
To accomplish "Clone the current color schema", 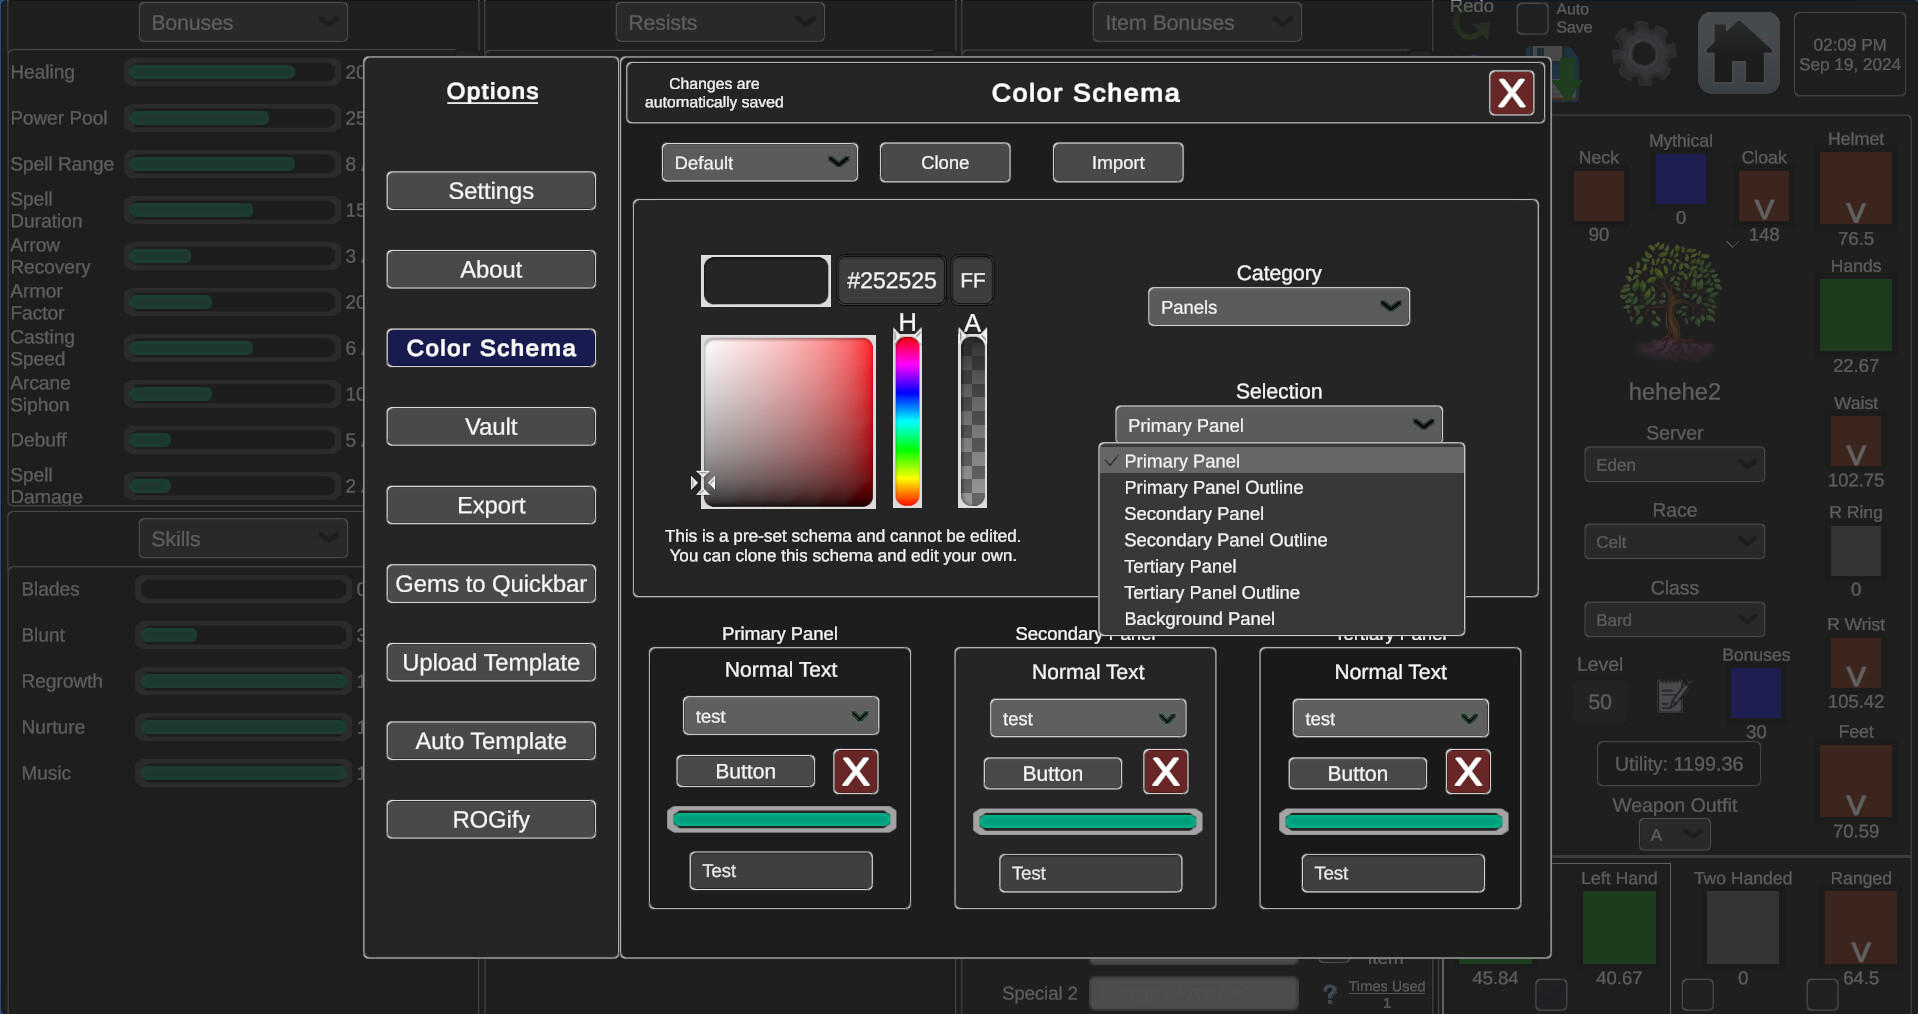I will 944,162.
